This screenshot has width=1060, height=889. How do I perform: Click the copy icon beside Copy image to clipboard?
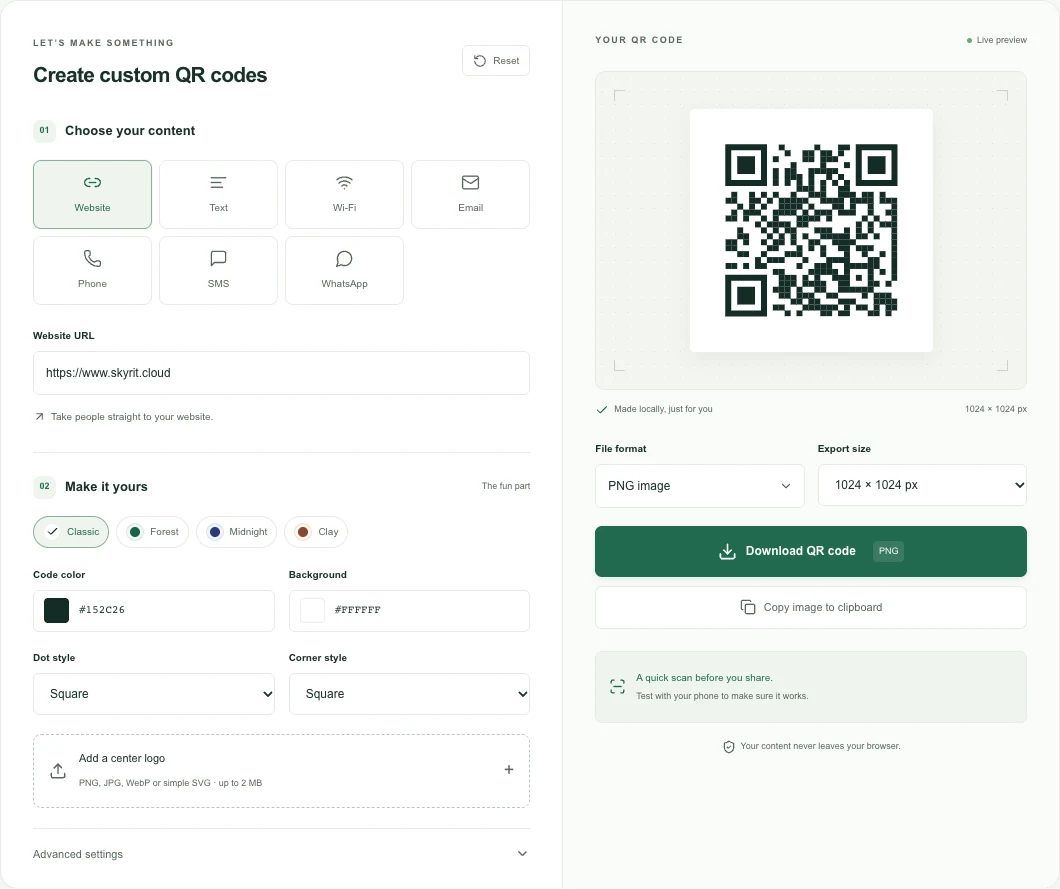[748, 607]
